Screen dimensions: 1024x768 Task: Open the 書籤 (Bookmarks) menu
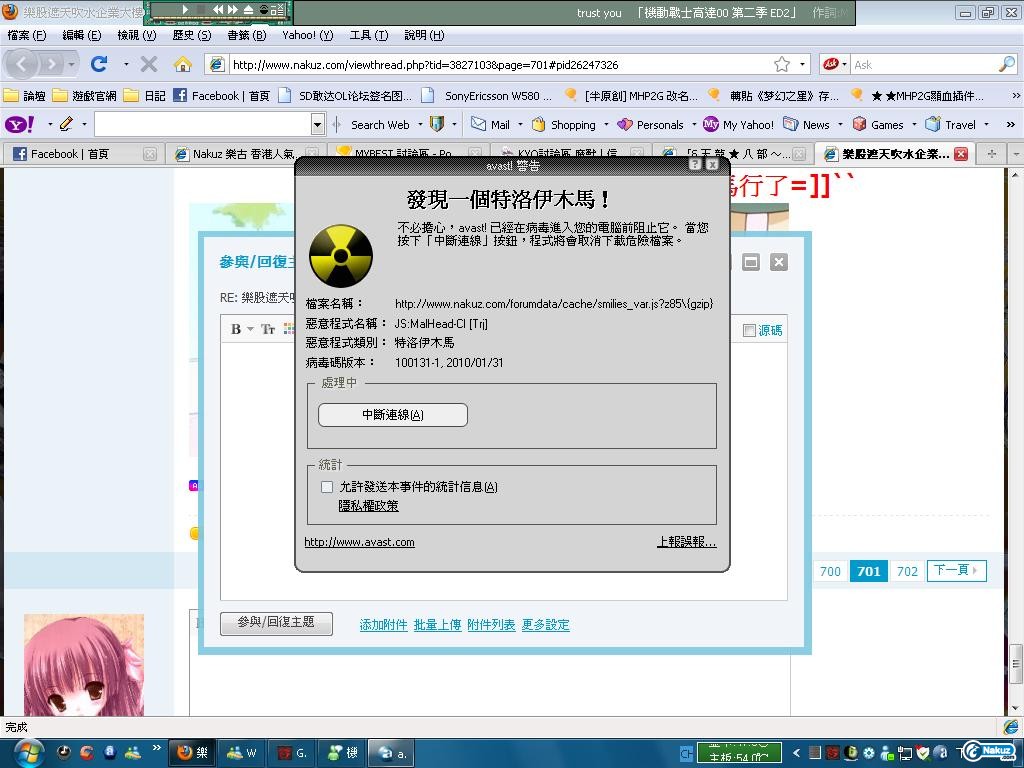[246, 35]
